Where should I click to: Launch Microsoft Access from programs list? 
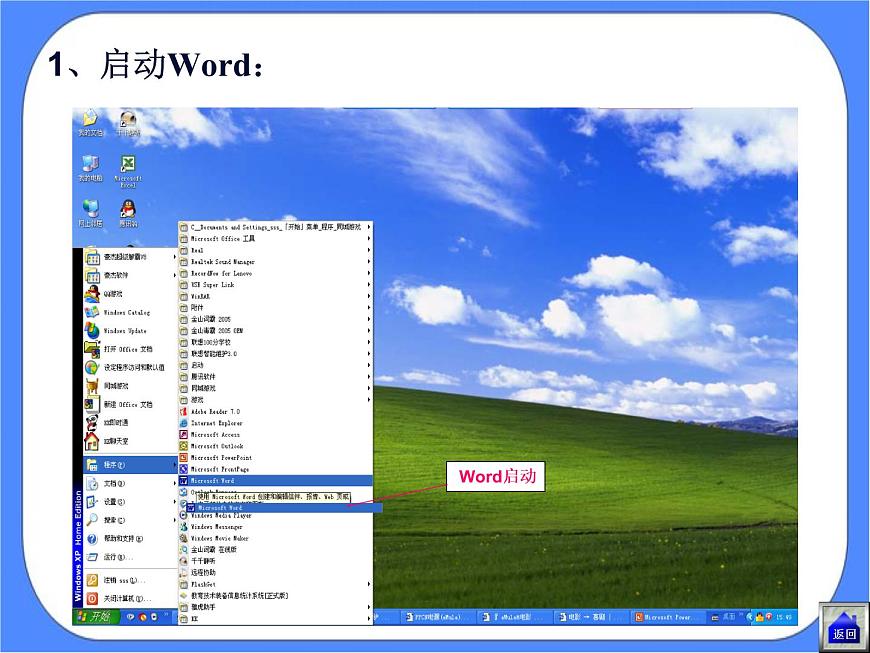(x=275, y=435)
